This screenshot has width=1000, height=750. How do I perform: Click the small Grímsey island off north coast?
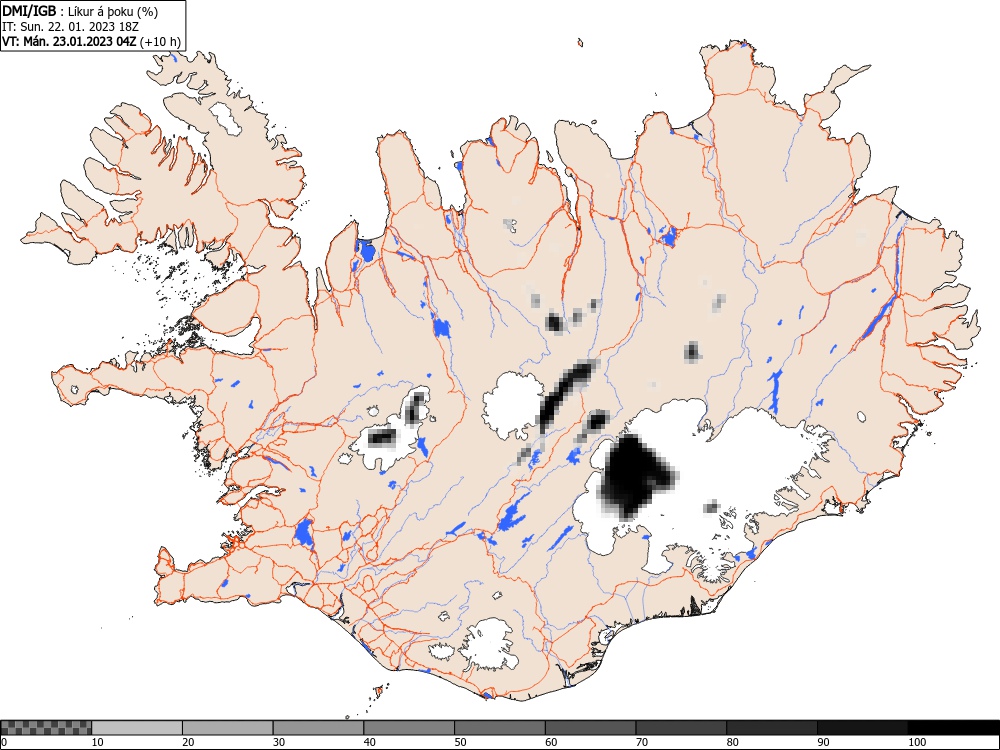coord(580,43)
